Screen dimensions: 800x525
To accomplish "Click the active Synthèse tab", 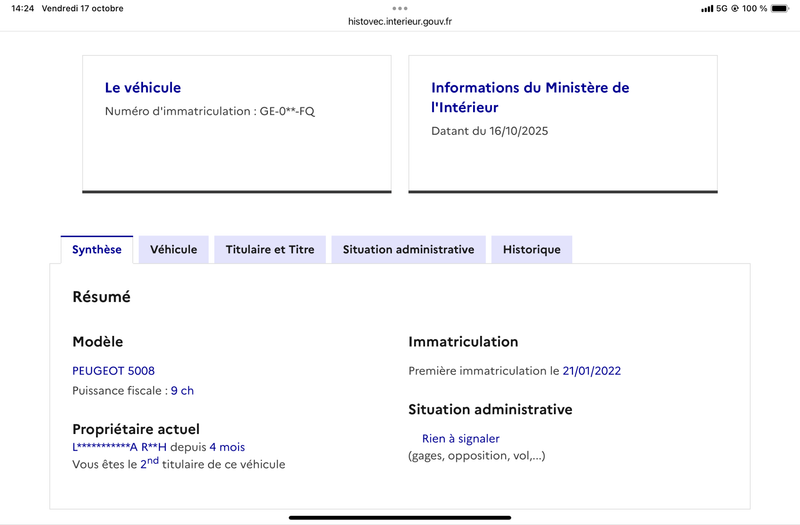I will click(x=97, y=249).
